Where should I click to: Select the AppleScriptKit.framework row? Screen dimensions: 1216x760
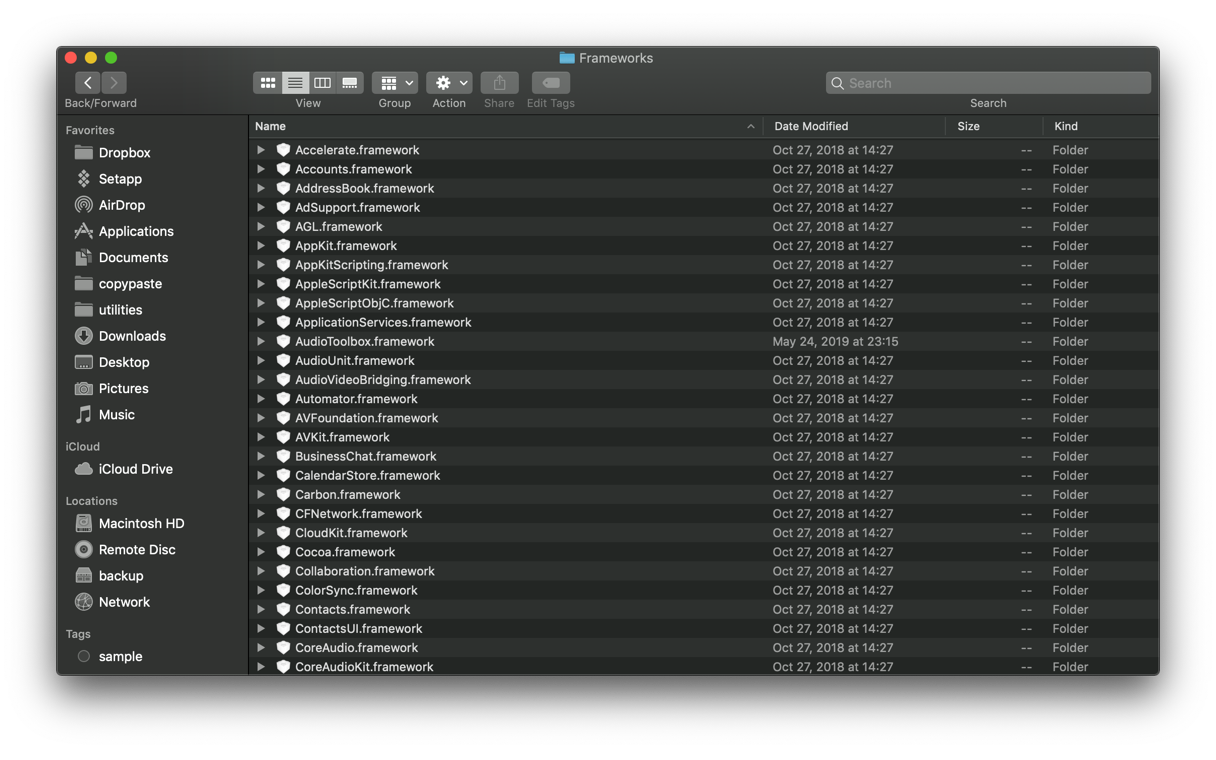point(704,284)
